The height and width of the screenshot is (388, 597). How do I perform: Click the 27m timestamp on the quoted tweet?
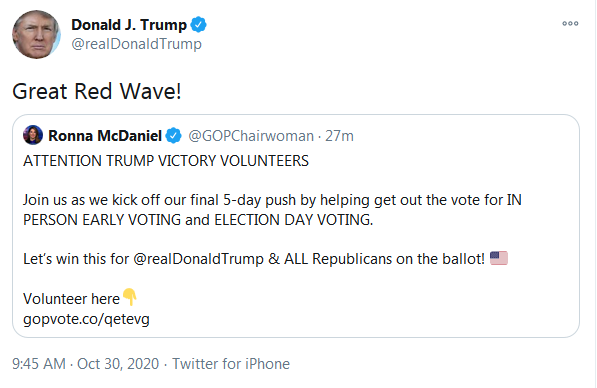(x=339, y=136)
